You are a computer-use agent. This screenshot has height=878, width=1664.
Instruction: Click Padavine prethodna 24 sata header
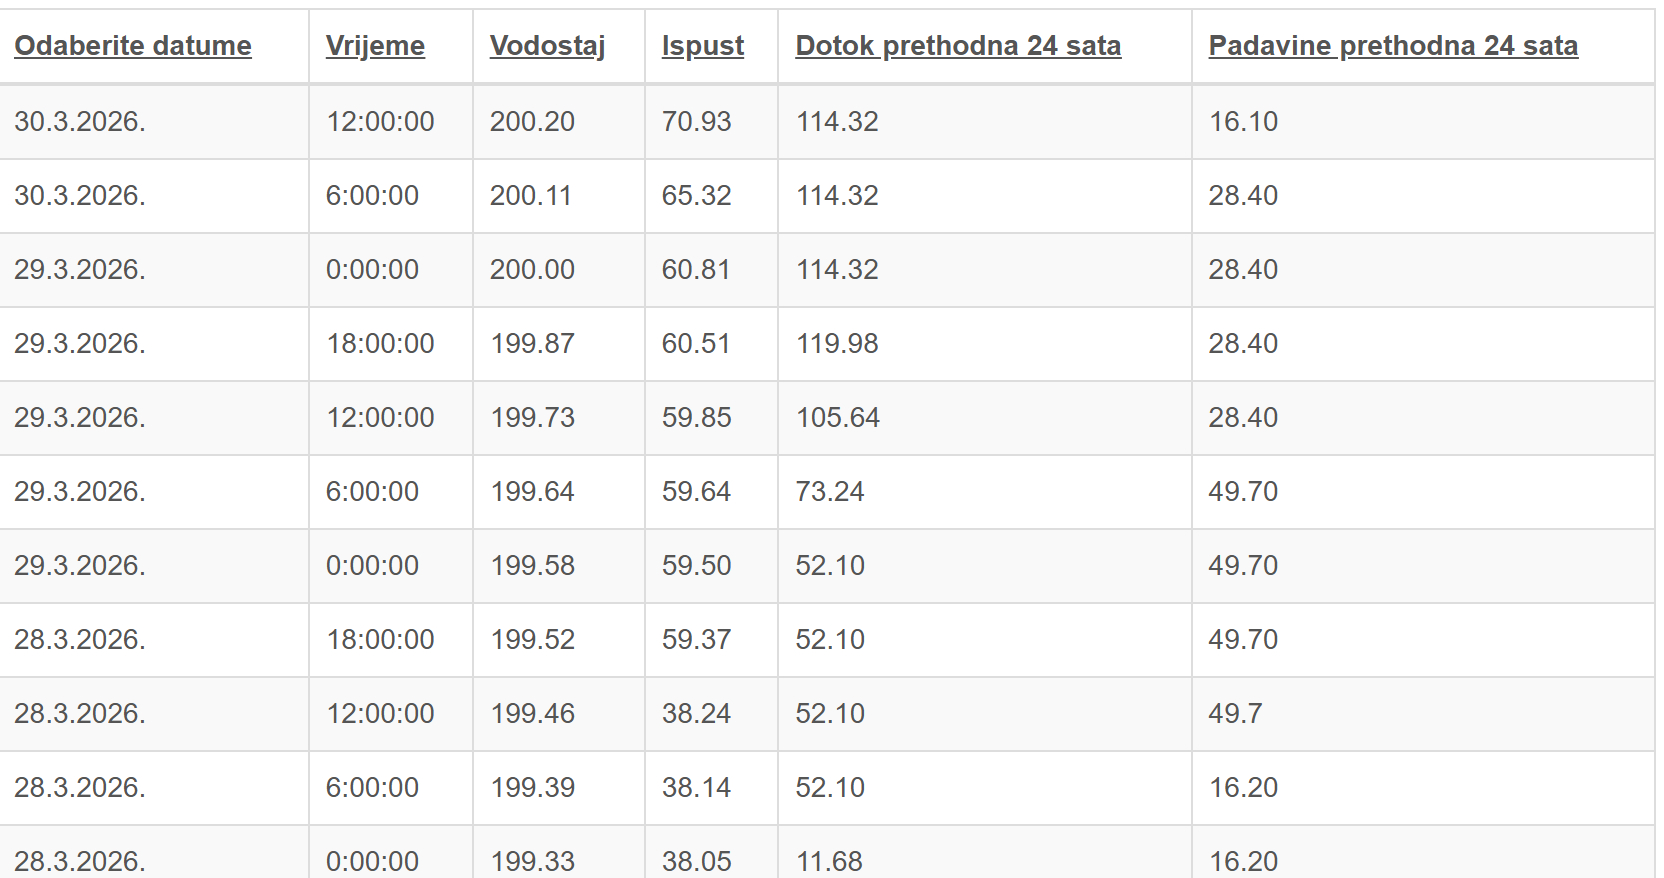point(1393,46)
